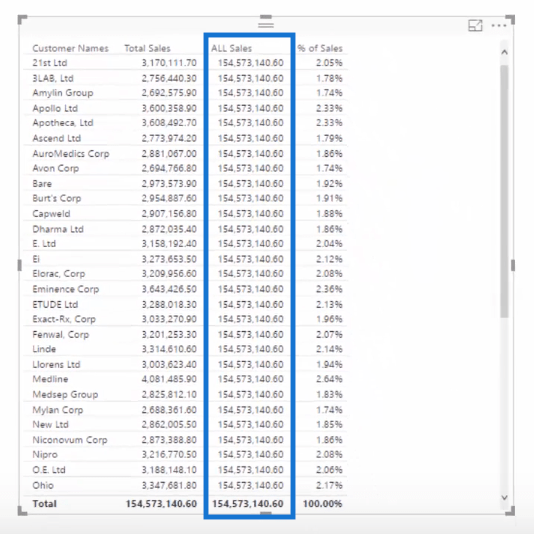
Task: Select Niconovum Corp customer name
Action: [70, 440]
